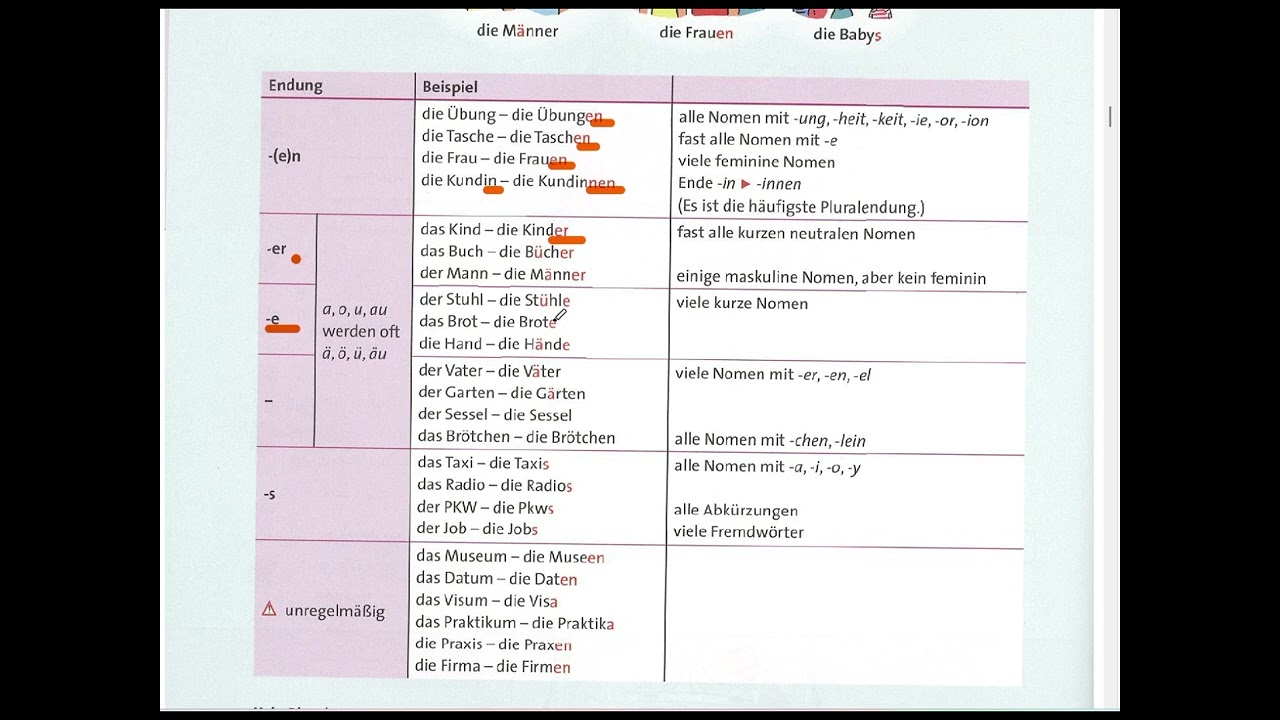Image resolution: width=1280 pixels, height=720 pixels.
Task: Click the row 'der PKW – die Pkws'
Action: 486,507
